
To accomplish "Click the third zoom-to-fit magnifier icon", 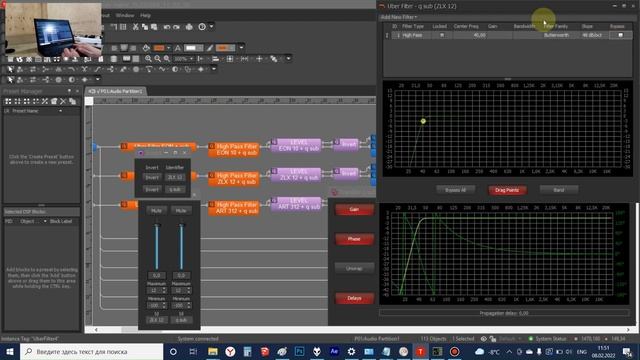I will pos(167,59).
